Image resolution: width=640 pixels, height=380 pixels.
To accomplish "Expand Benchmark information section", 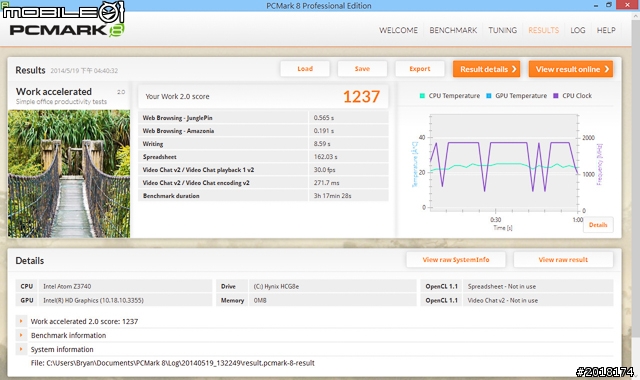I will click(x=21, y=335).
